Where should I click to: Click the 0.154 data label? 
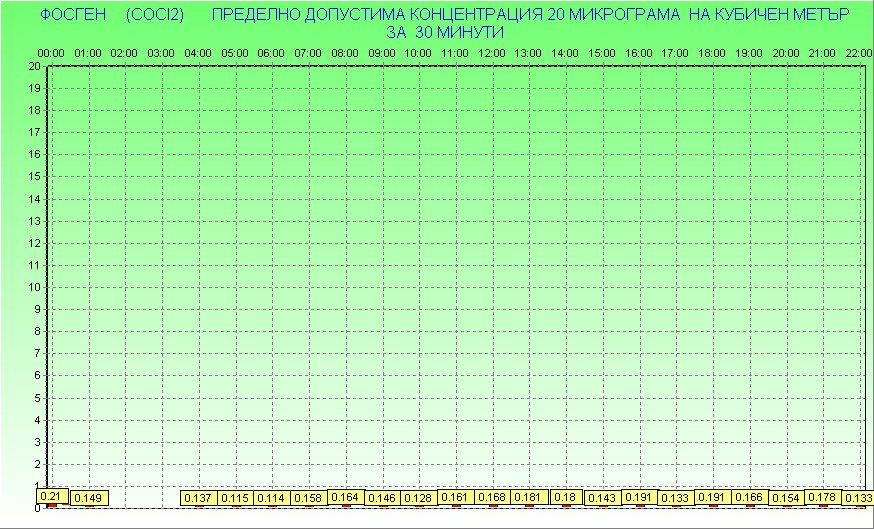coord(787,498)
